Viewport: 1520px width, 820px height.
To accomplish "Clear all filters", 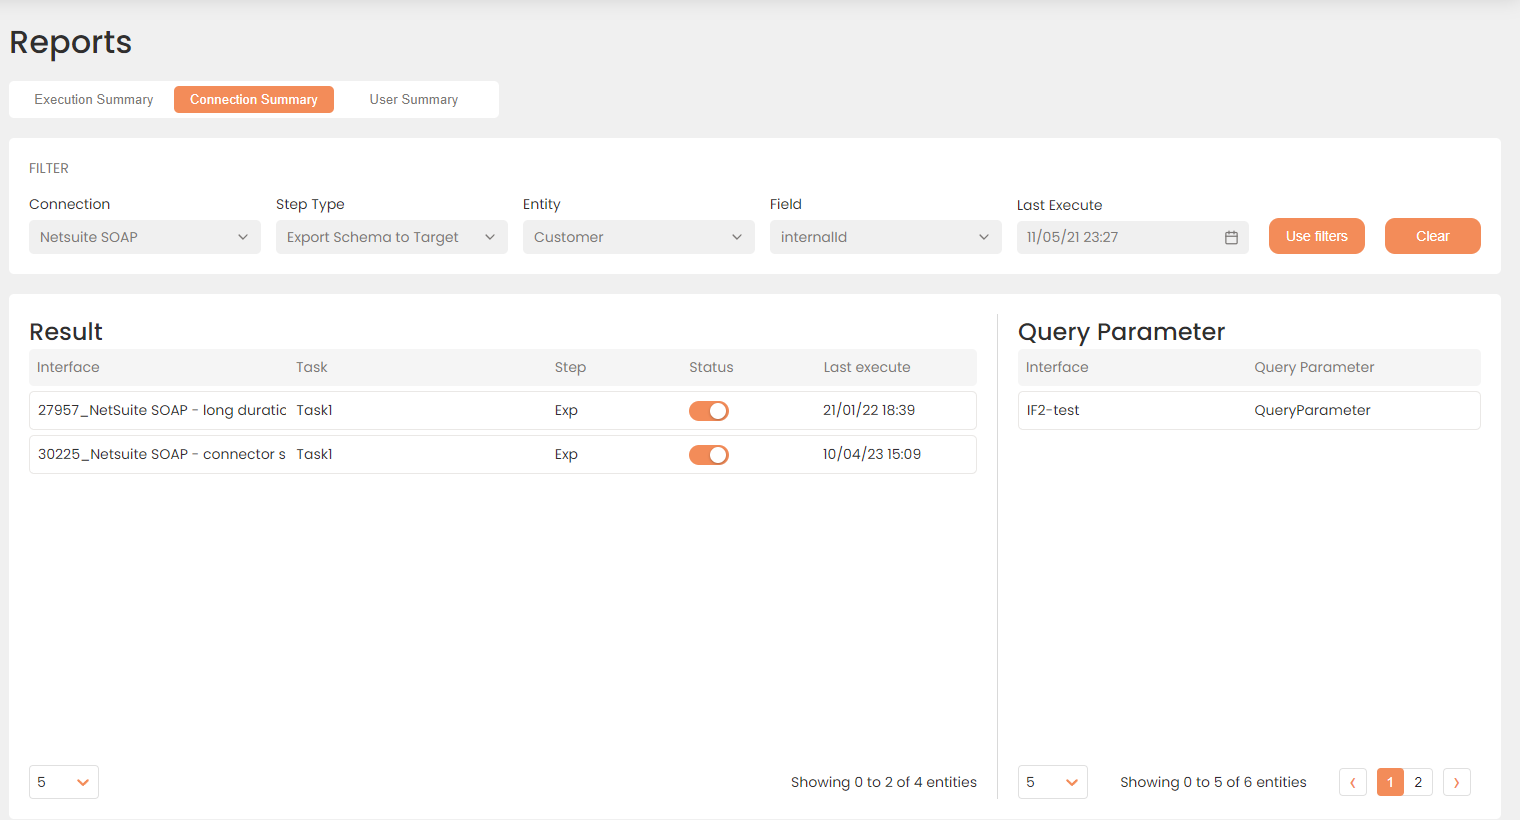I will [1433, 236].
